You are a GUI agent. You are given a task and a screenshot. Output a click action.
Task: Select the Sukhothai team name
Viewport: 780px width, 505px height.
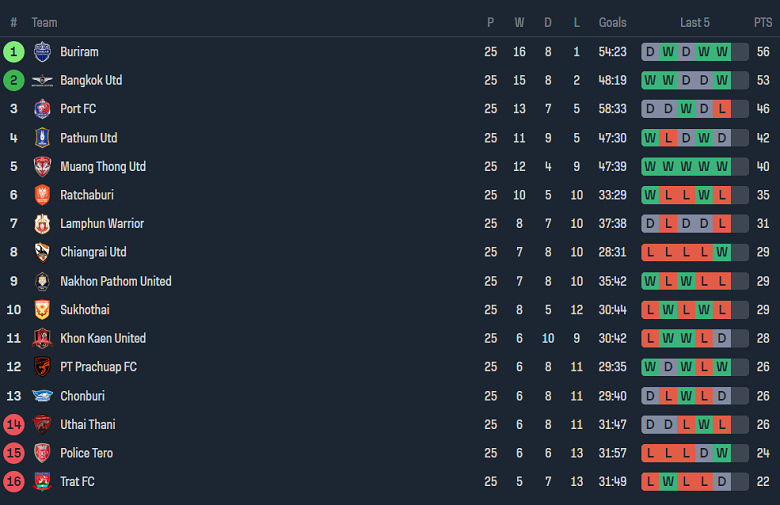(x=85, y=310)
